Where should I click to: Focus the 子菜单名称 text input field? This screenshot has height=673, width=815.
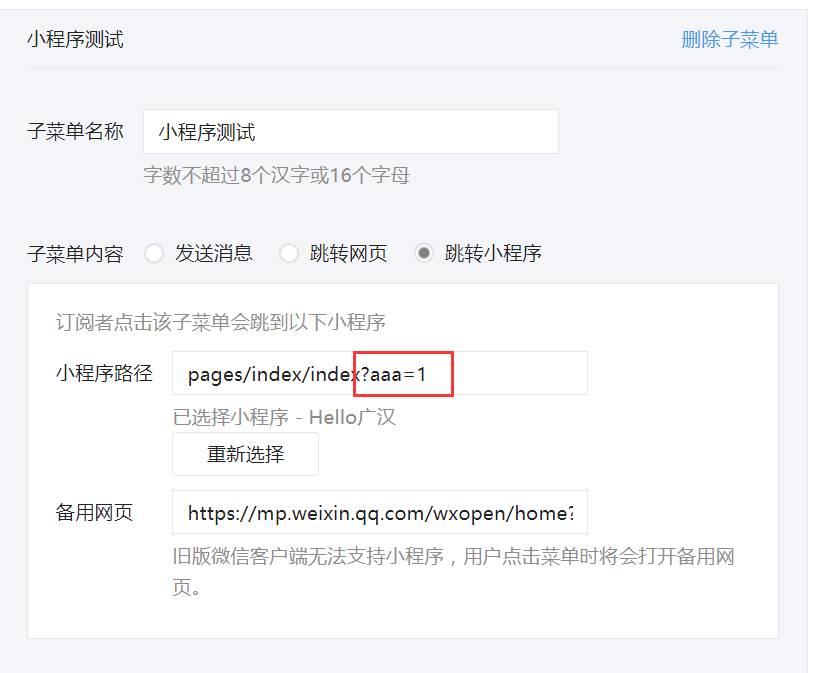coord(351,131)
